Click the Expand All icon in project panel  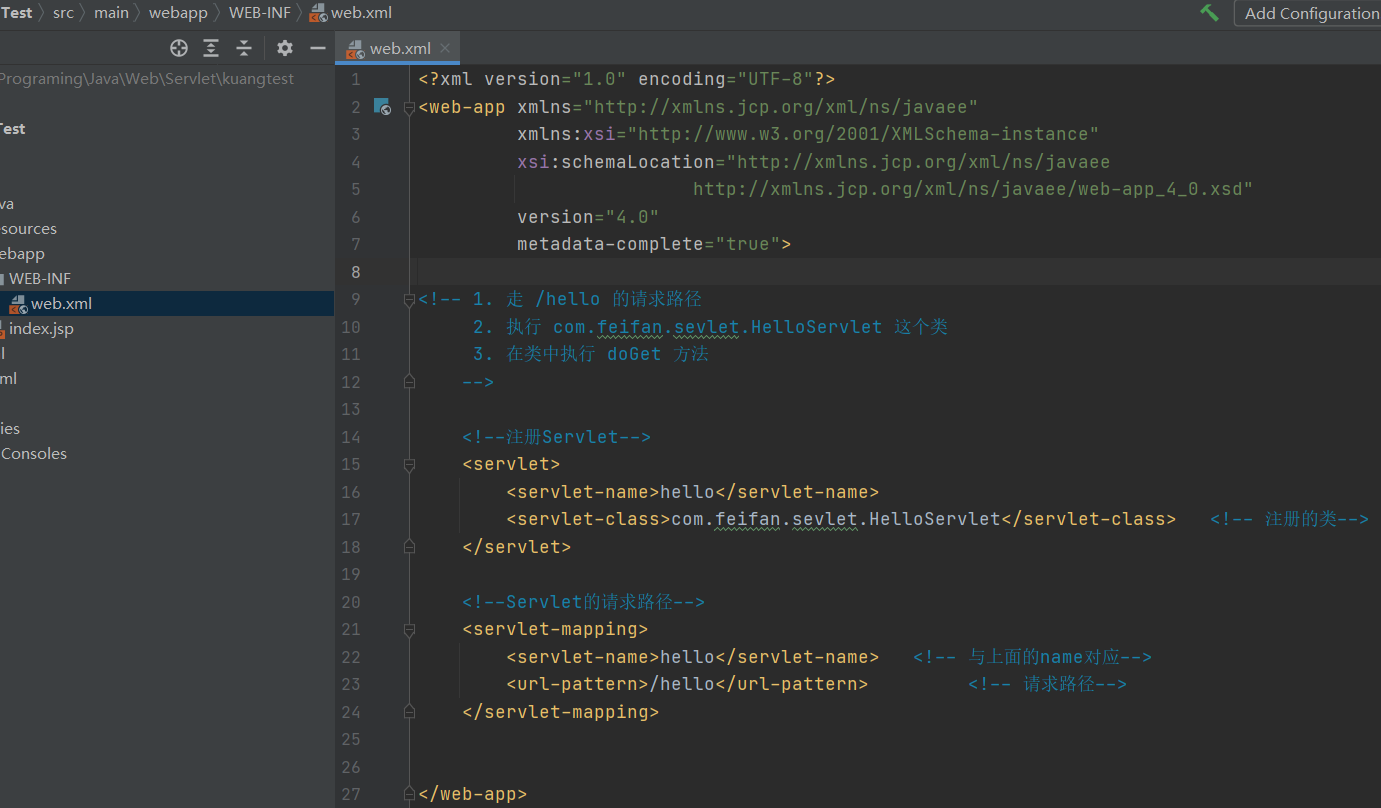point(211,48)
